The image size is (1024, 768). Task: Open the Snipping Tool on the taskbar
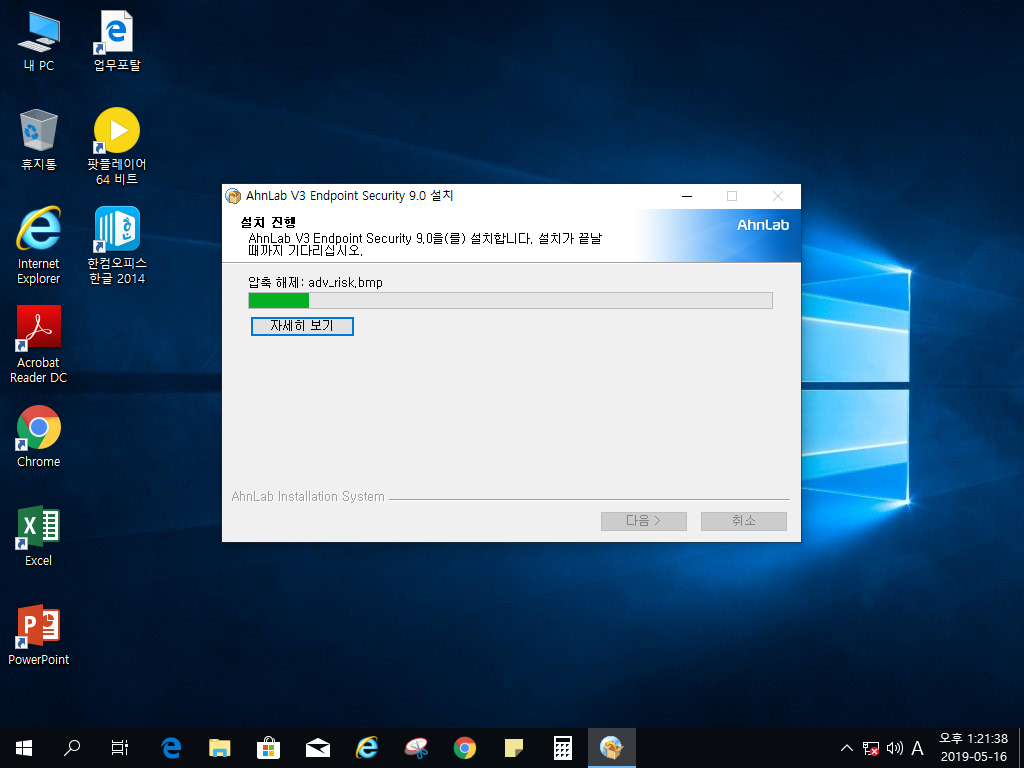click(x=415, y=748)
